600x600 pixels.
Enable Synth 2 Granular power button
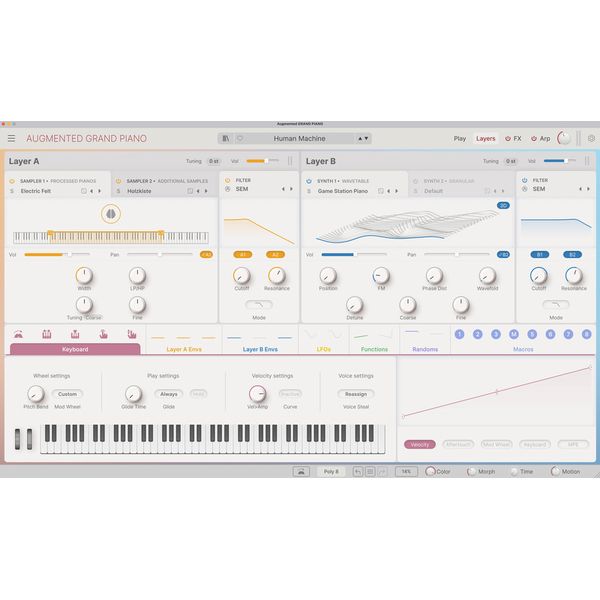coord(415,181)
